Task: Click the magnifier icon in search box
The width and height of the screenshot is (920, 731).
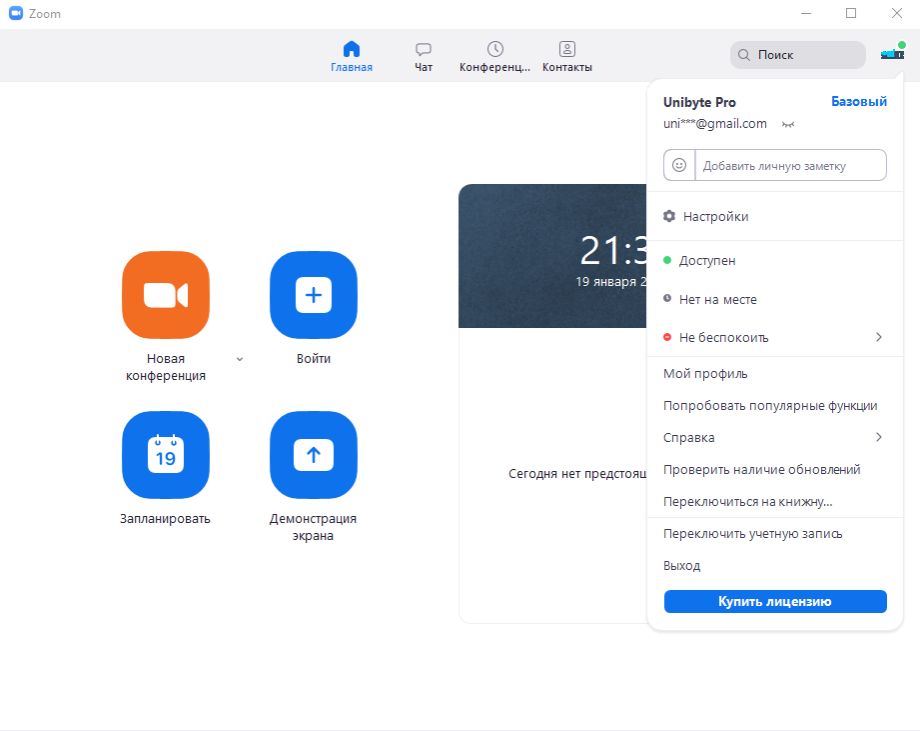Action: tap(743, 55)
